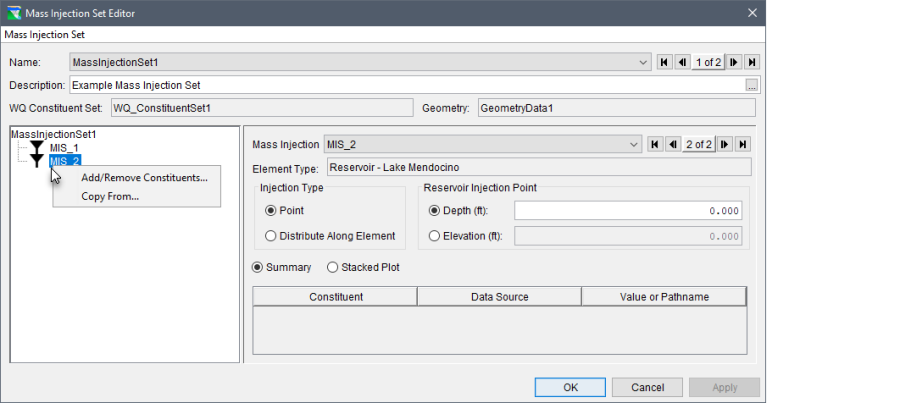
Task: Click the Element Type field
Action: (x=539, y=167)
